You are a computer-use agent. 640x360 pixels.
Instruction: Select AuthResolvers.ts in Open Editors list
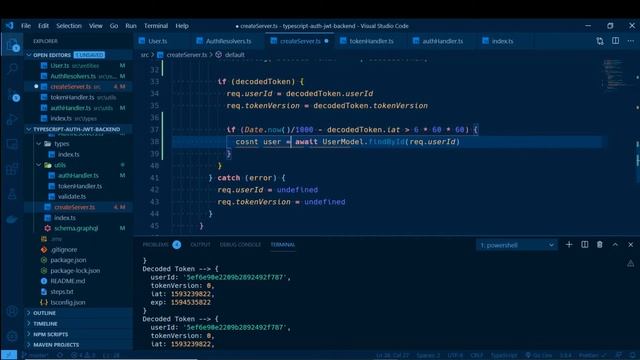[x=78, y=76]
